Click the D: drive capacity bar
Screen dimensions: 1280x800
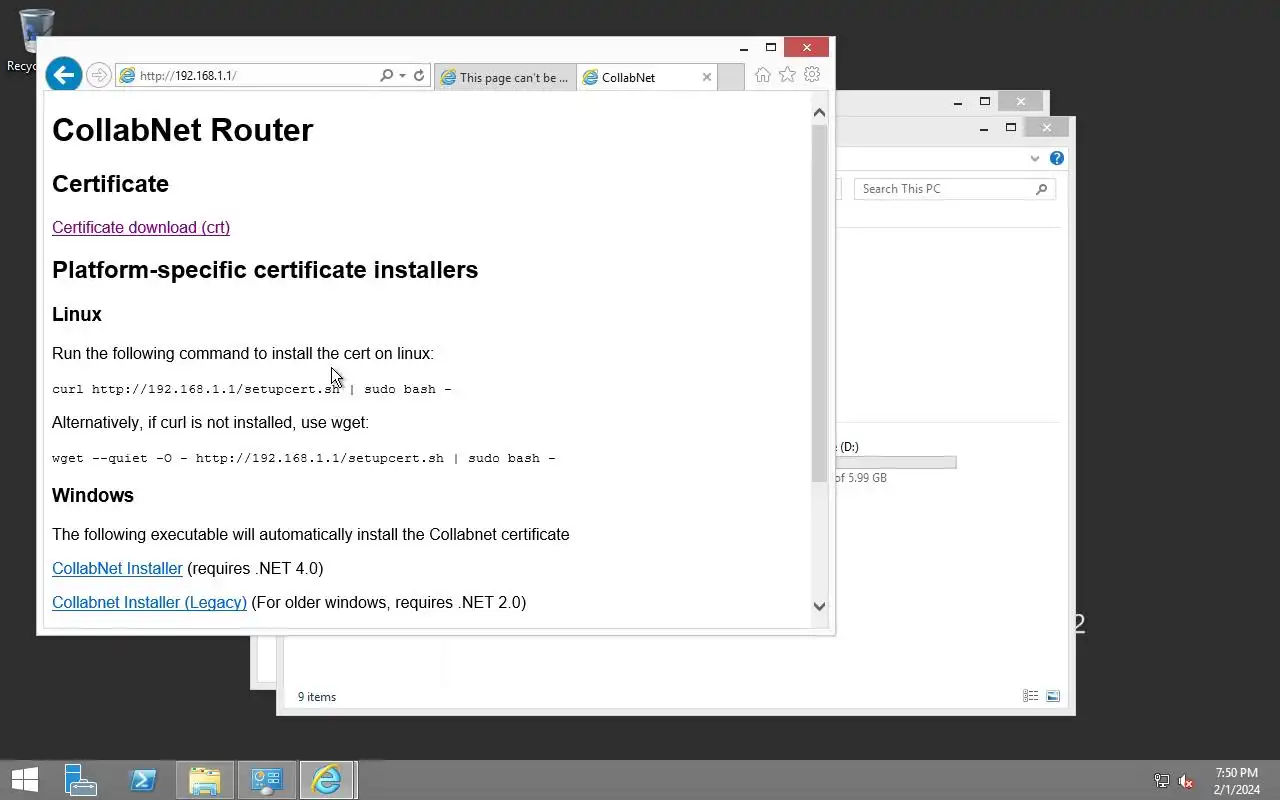896,462
